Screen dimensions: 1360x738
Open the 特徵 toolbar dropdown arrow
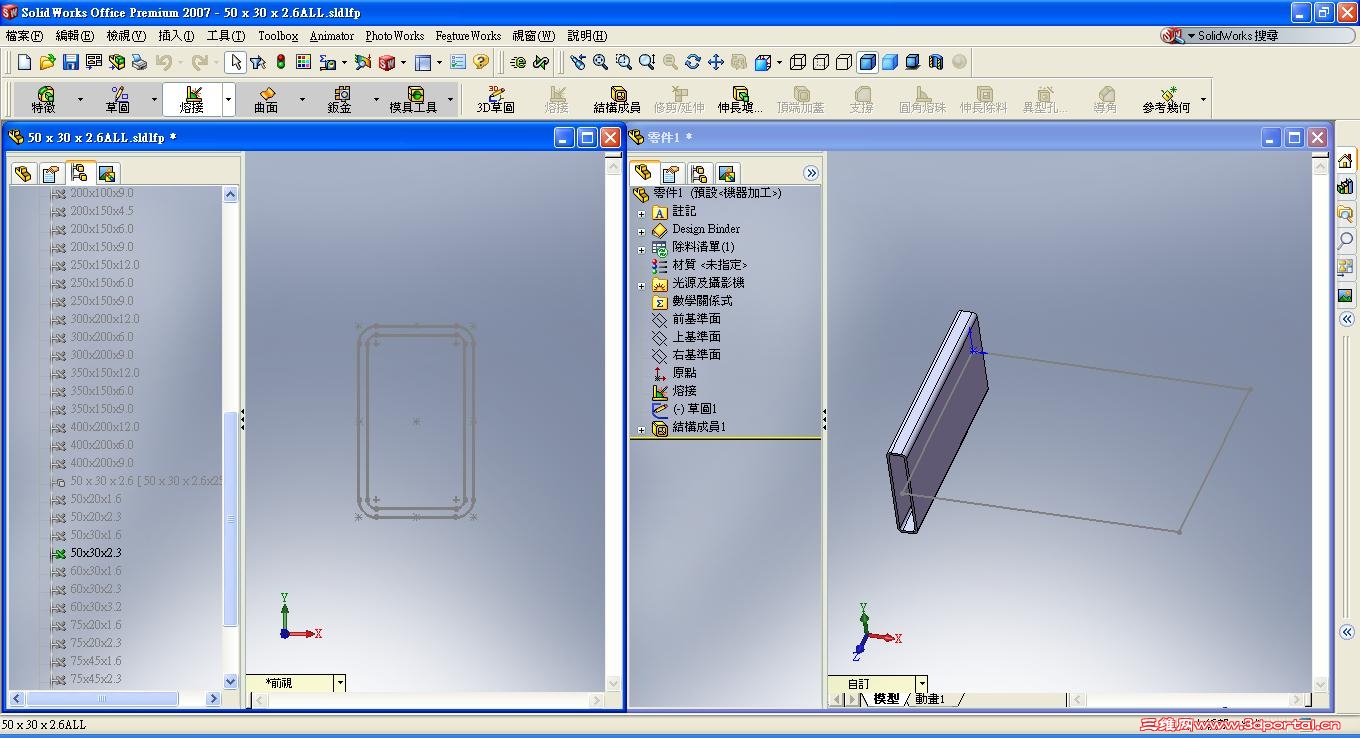[x=80, y=100]
